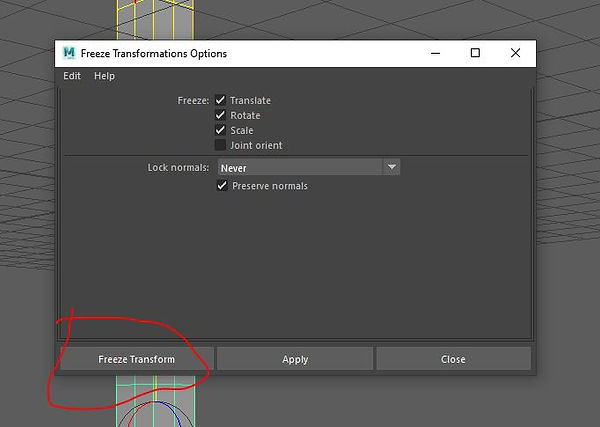The width and height of the screenshot is (600, 427).
Task: Uncheck the Rotate freeze checkbox
Action: [x=220, y=115]
